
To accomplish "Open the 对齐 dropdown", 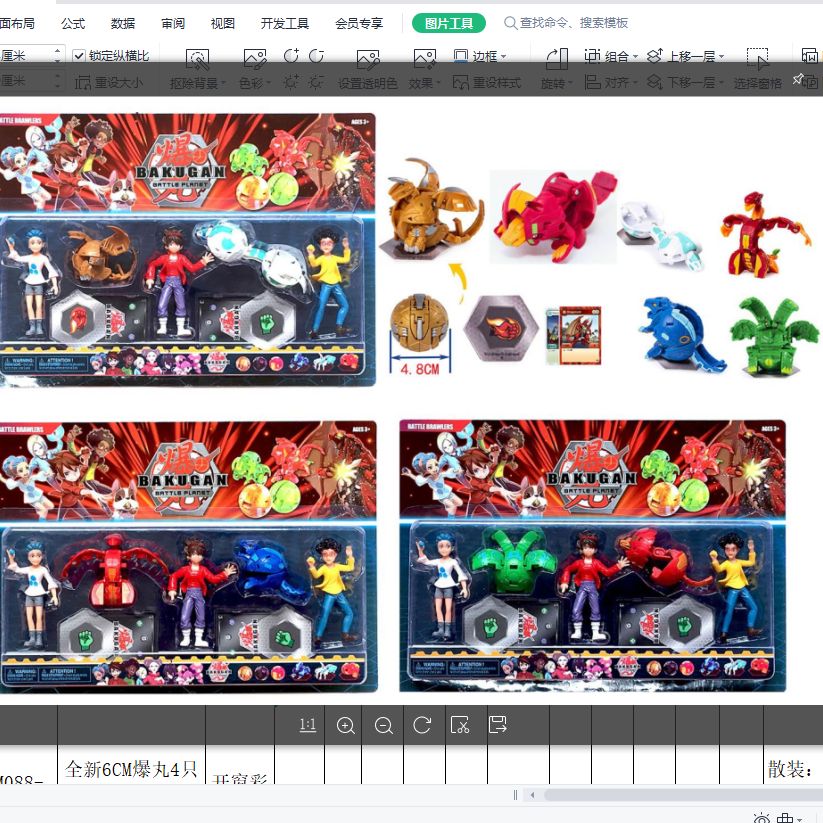I will point(611,82).
